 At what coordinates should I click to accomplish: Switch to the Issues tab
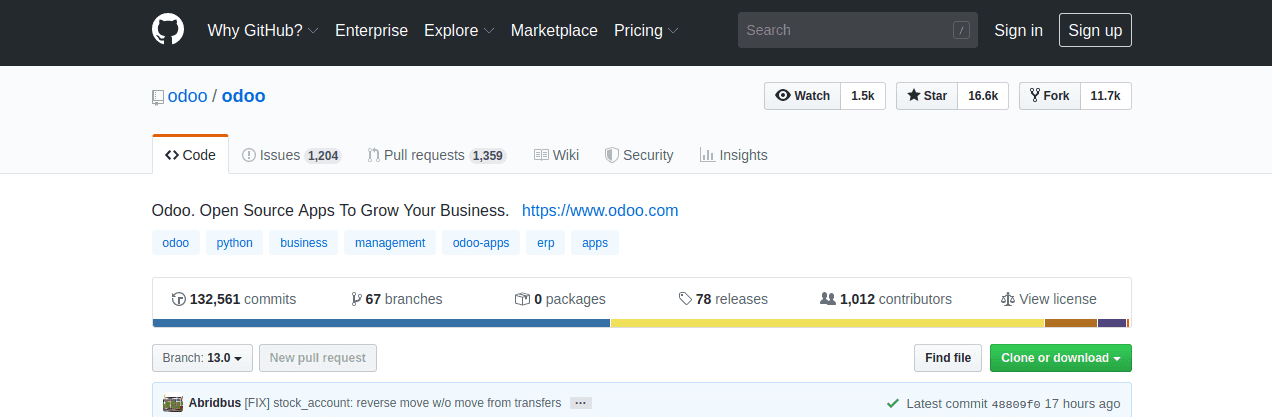[291, 155]
